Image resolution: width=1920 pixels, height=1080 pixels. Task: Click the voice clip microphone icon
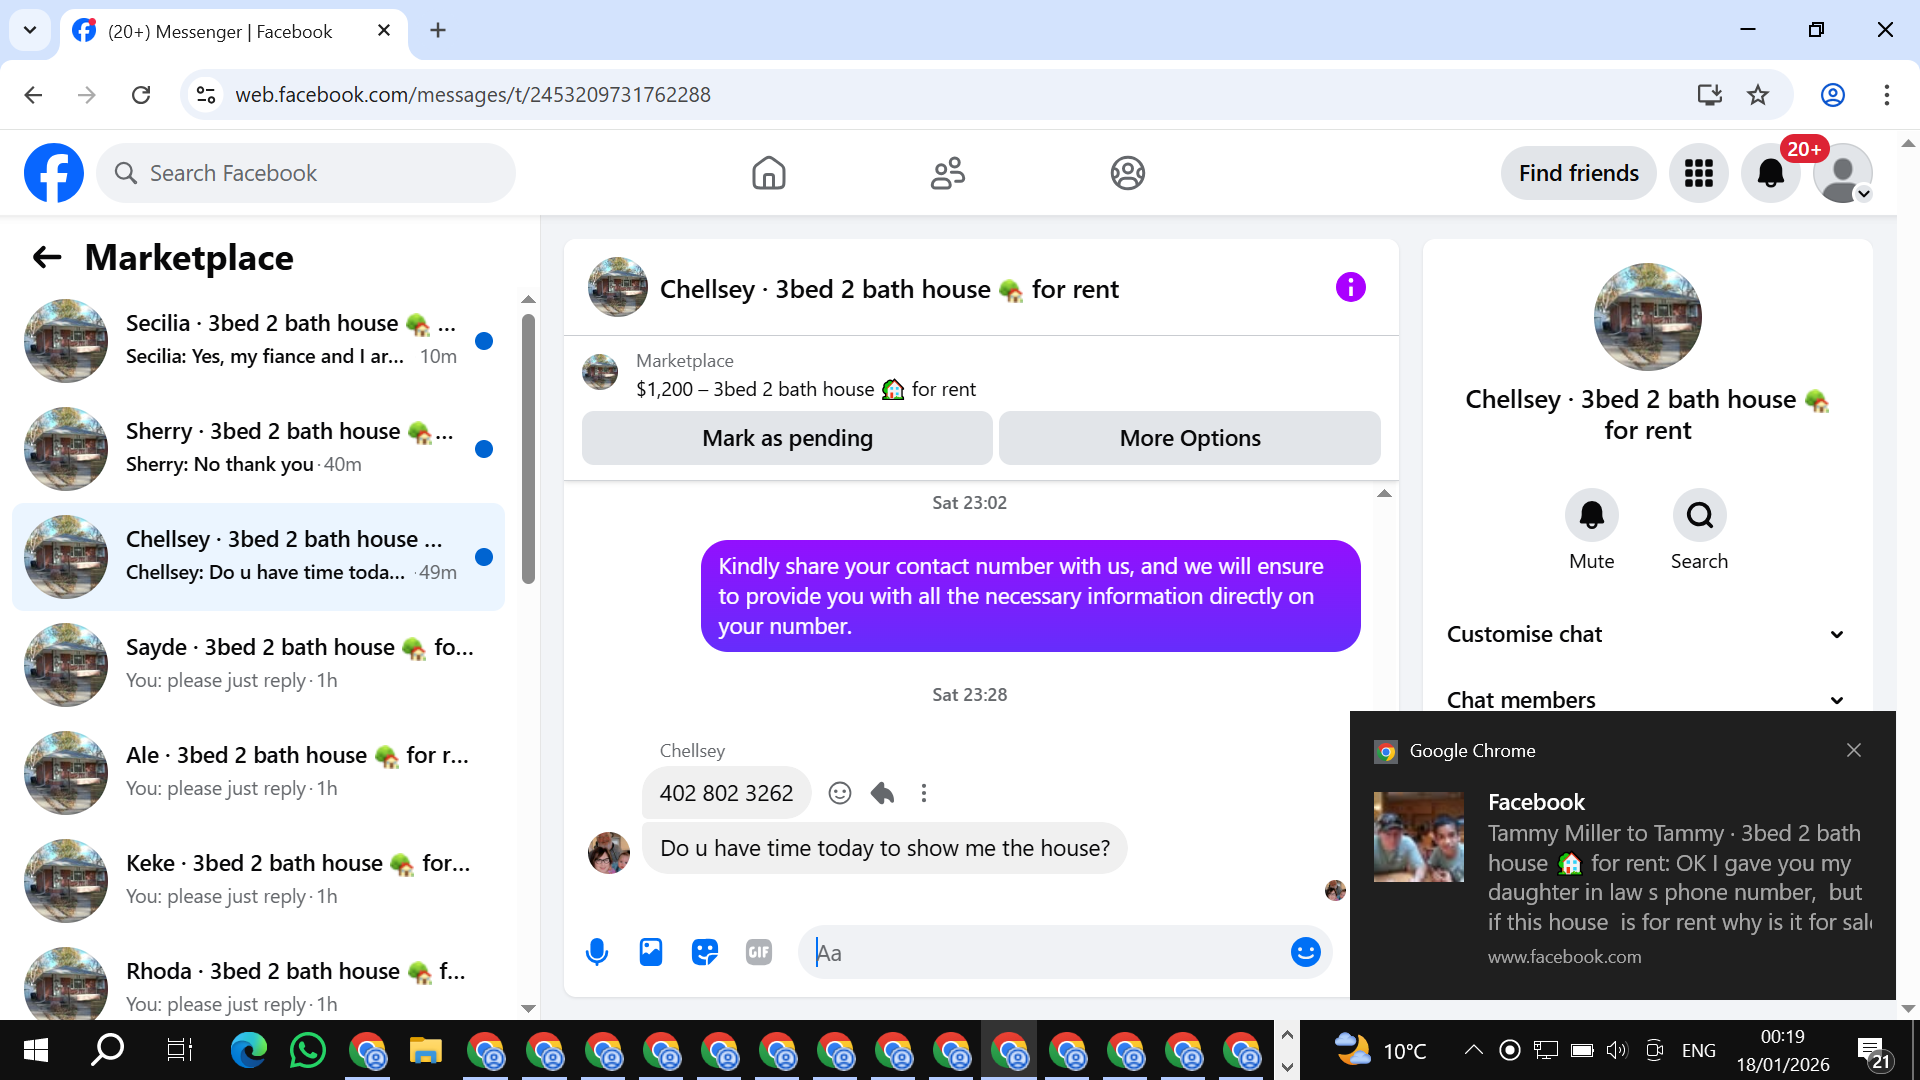point(597,952)
